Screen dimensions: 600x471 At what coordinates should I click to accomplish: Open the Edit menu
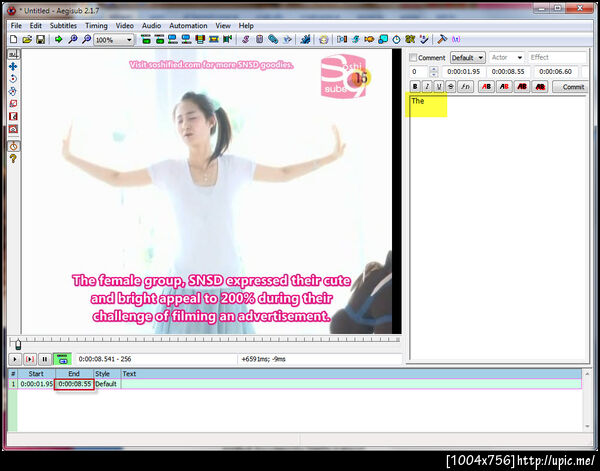pos(36,26)
